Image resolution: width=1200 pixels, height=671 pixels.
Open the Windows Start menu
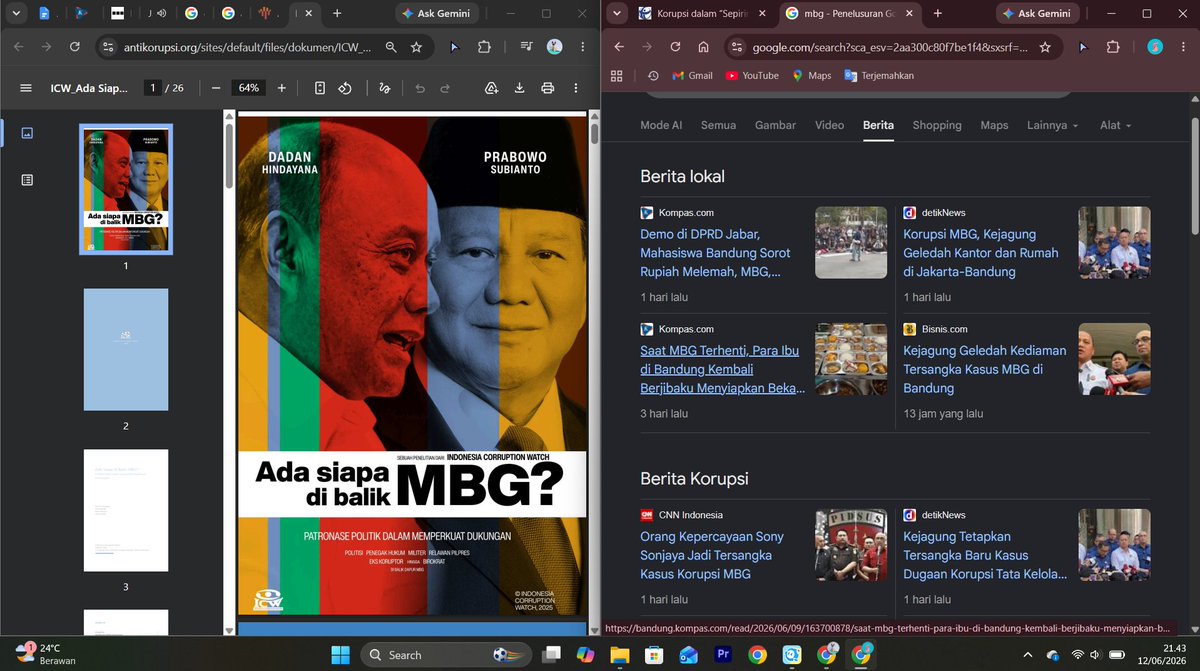point(341,655)
